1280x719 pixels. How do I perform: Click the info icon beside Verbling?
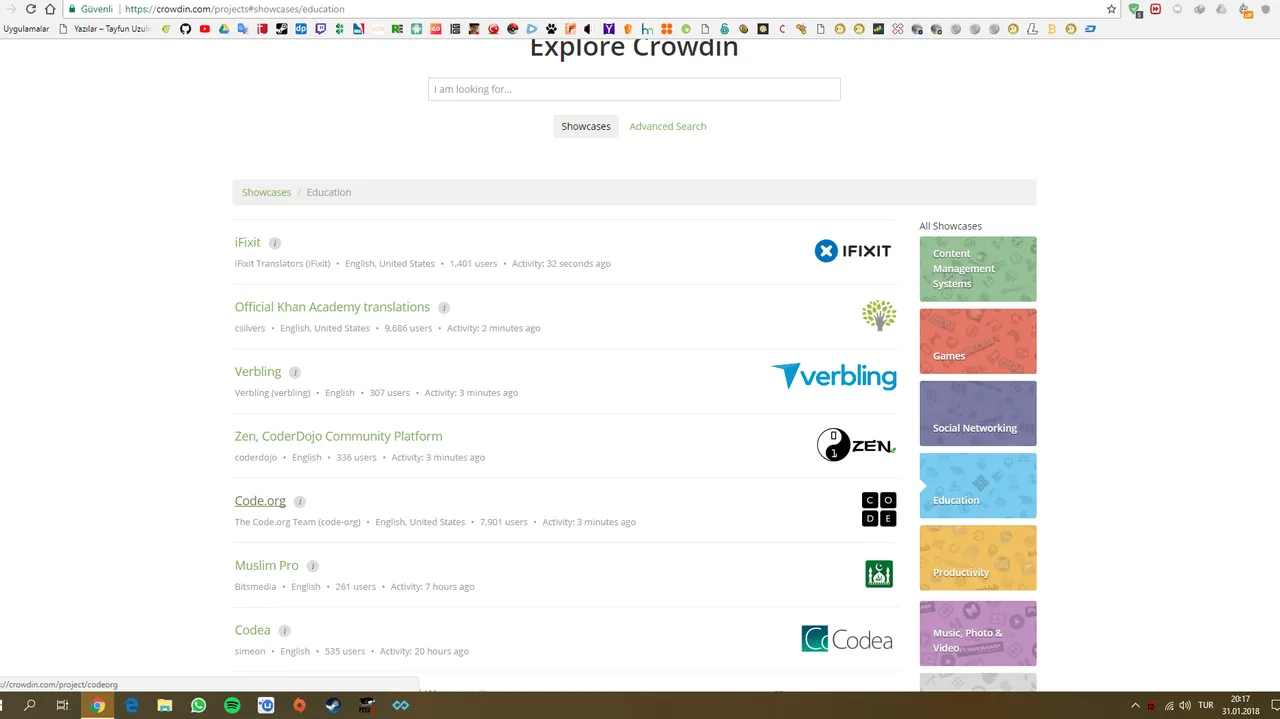[x=295, y=372]
